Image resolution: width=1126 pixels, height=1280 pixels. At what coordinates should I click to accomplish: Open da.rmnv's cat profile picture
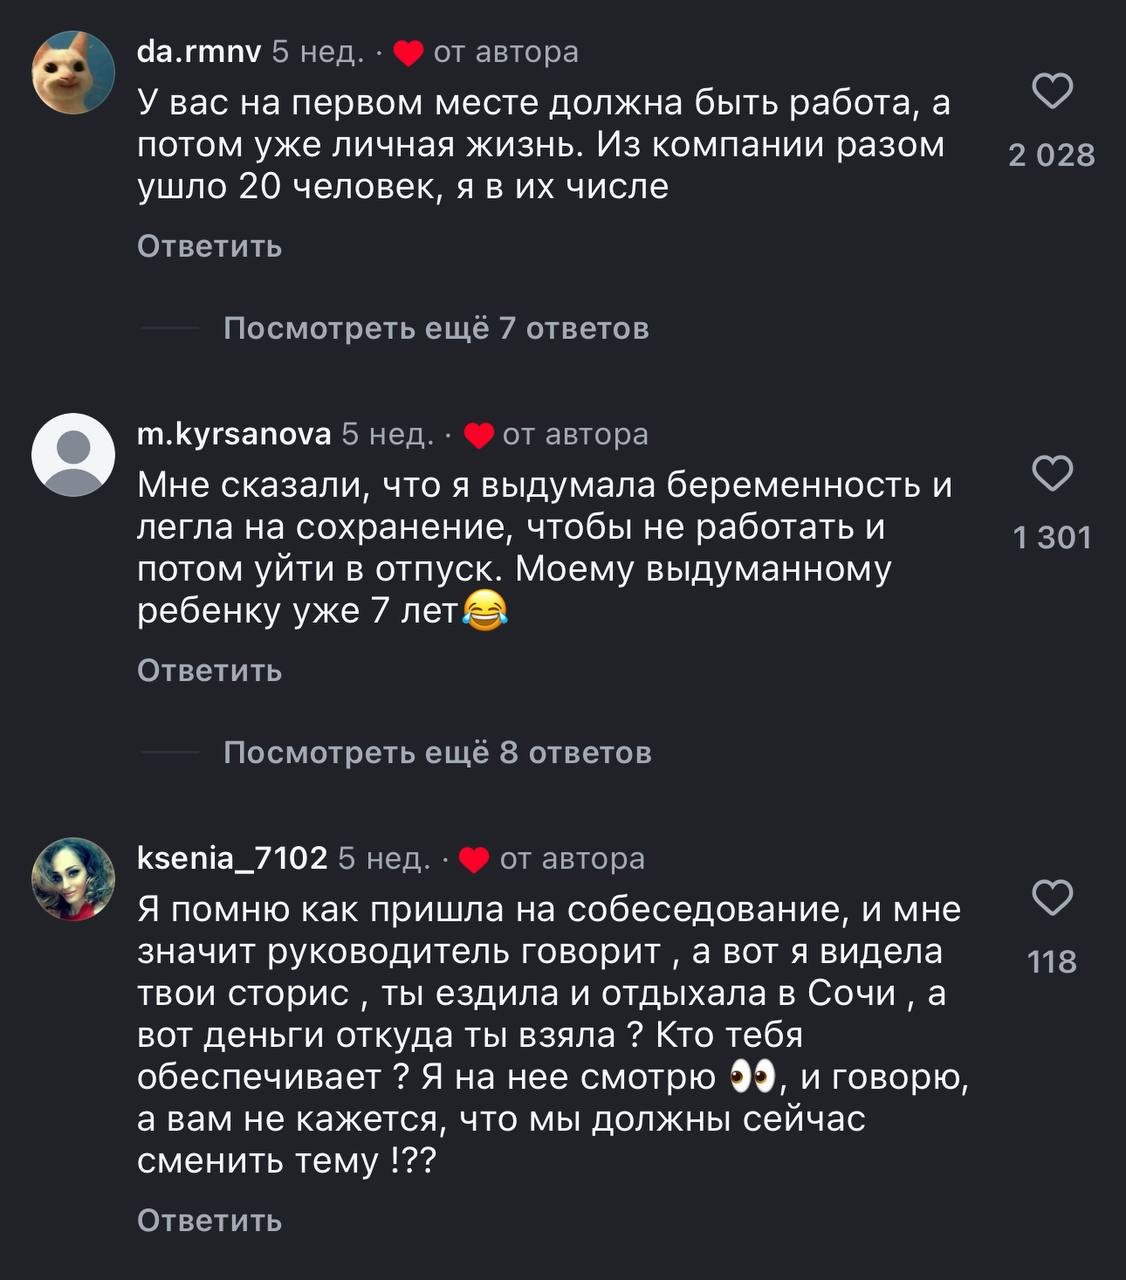pyautogui.click(x=74, y=72)
